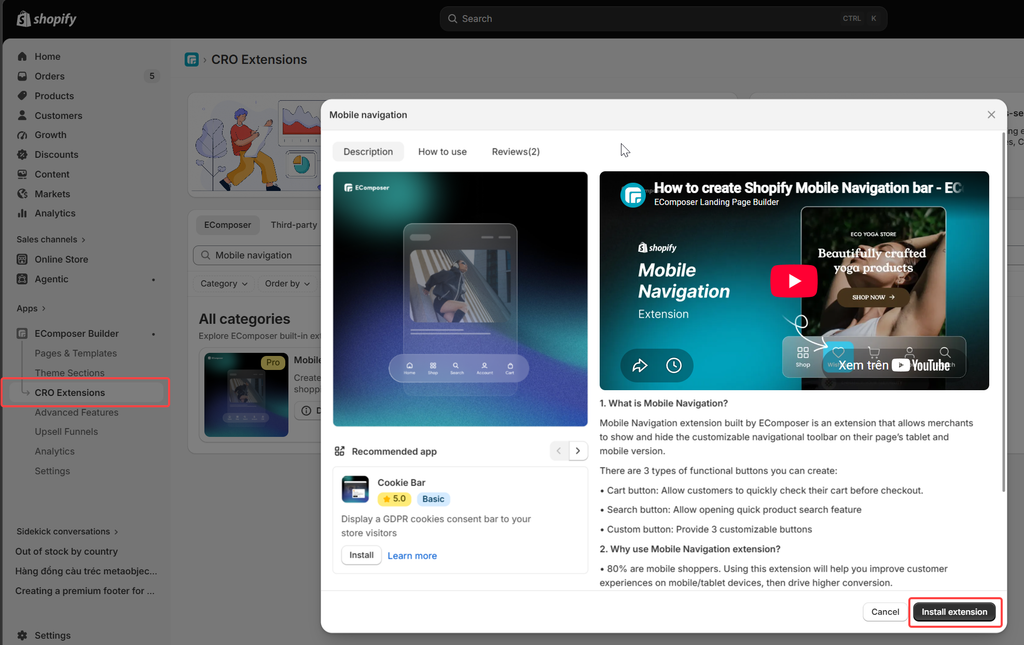The height and width of the screenshot is (645, 1024).
Task: Open Advanced Features submenu item
Action: pyautogui.click(x=76, y=413)
